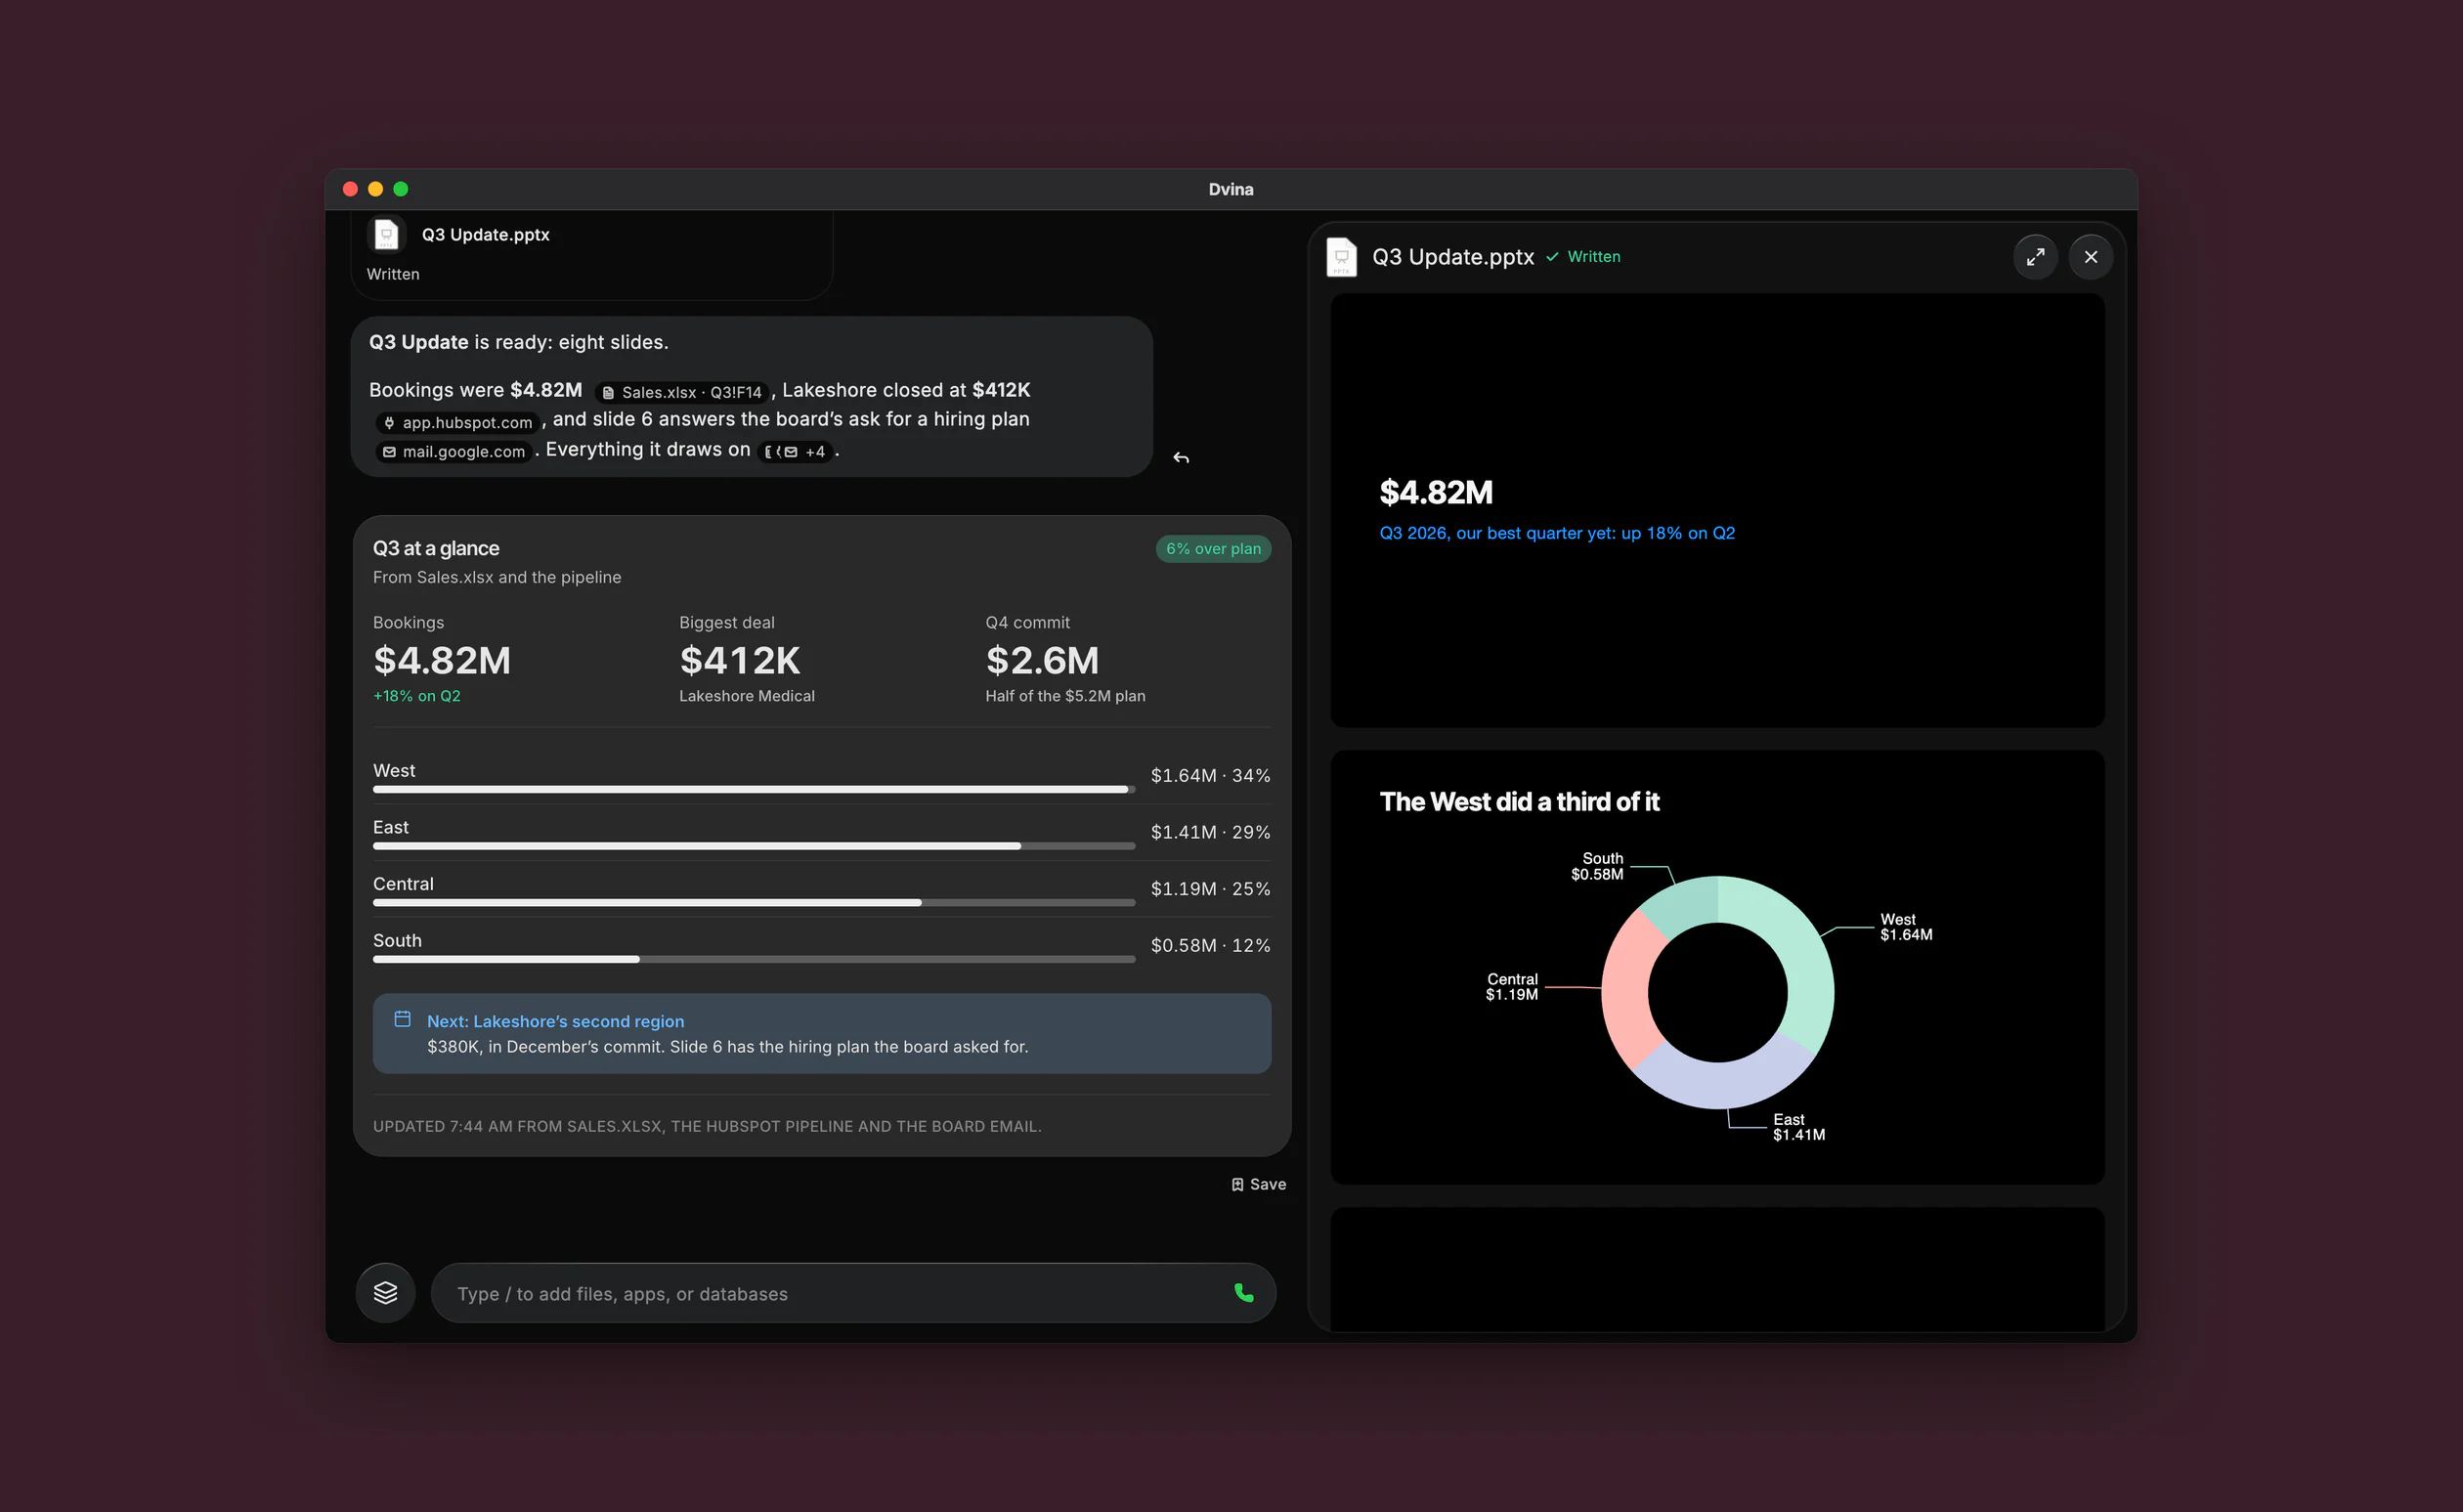The image size is (2463, 1512).
Task: Close the Q3 Update.pptx preview panel
Action: tap(2090, 257)
